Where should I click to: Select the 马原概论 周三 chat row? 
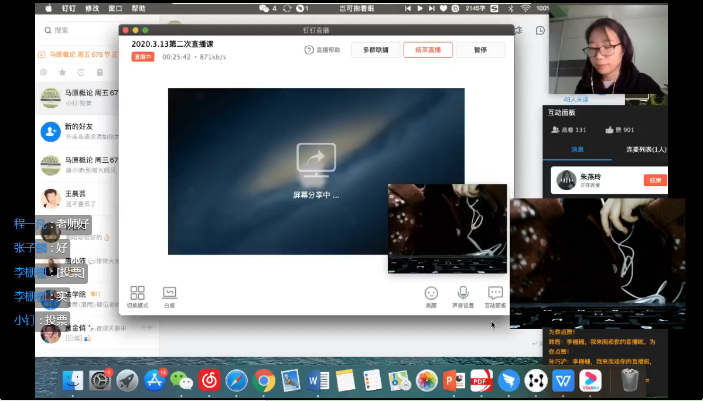point(77,165)
